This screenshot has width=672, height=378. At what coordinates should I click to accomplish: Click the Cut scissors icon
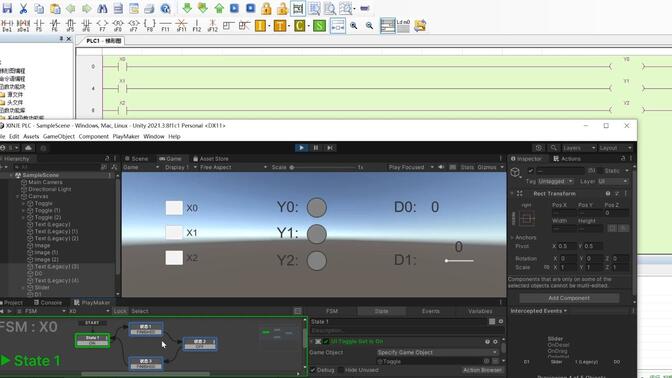click(x=24, y=8)
